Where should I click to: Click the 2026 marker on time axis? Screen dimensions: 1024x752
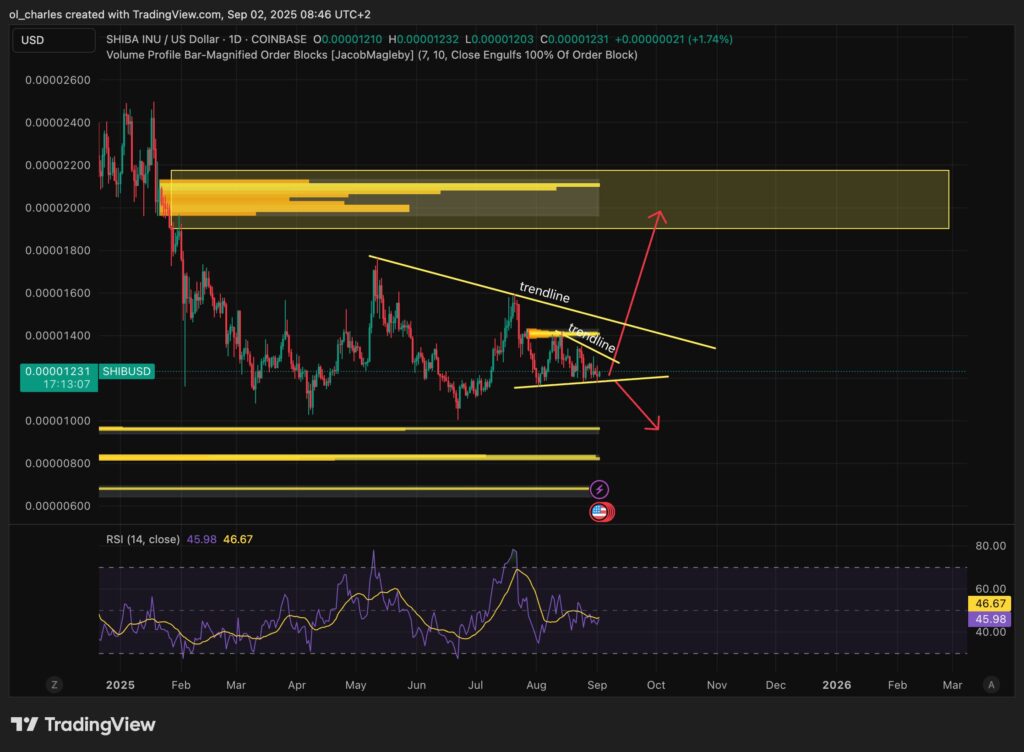tap(836, 685)
